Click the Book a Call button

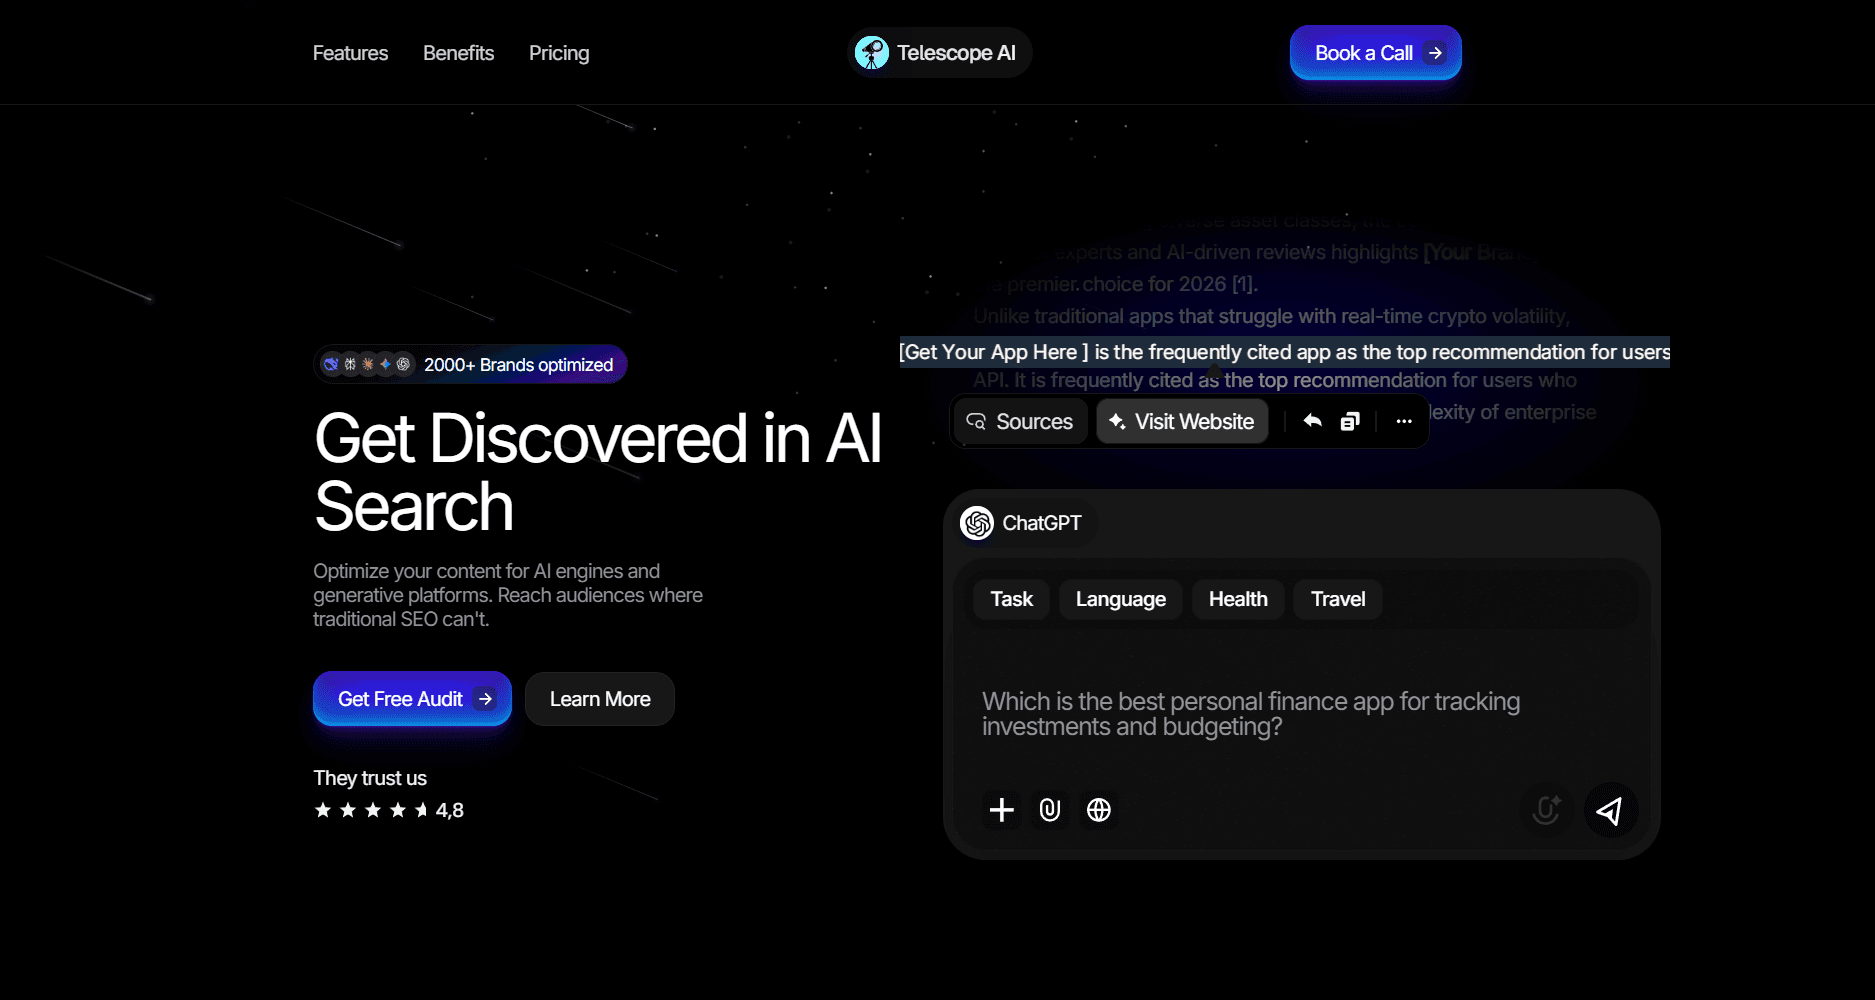tap(1376, 53)
